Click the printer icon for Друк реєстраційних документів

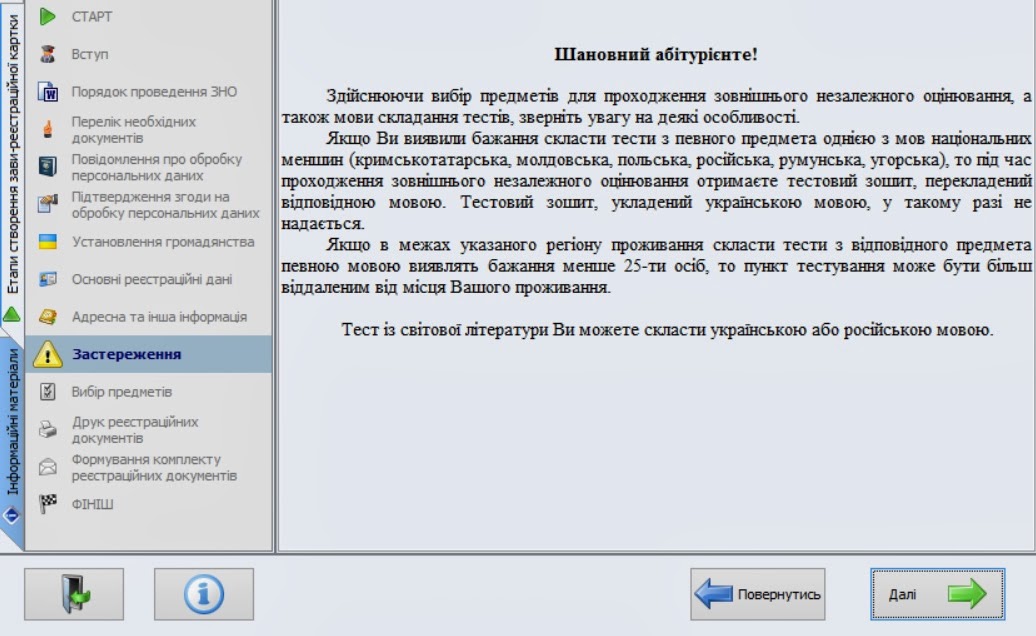click(48, 429)
